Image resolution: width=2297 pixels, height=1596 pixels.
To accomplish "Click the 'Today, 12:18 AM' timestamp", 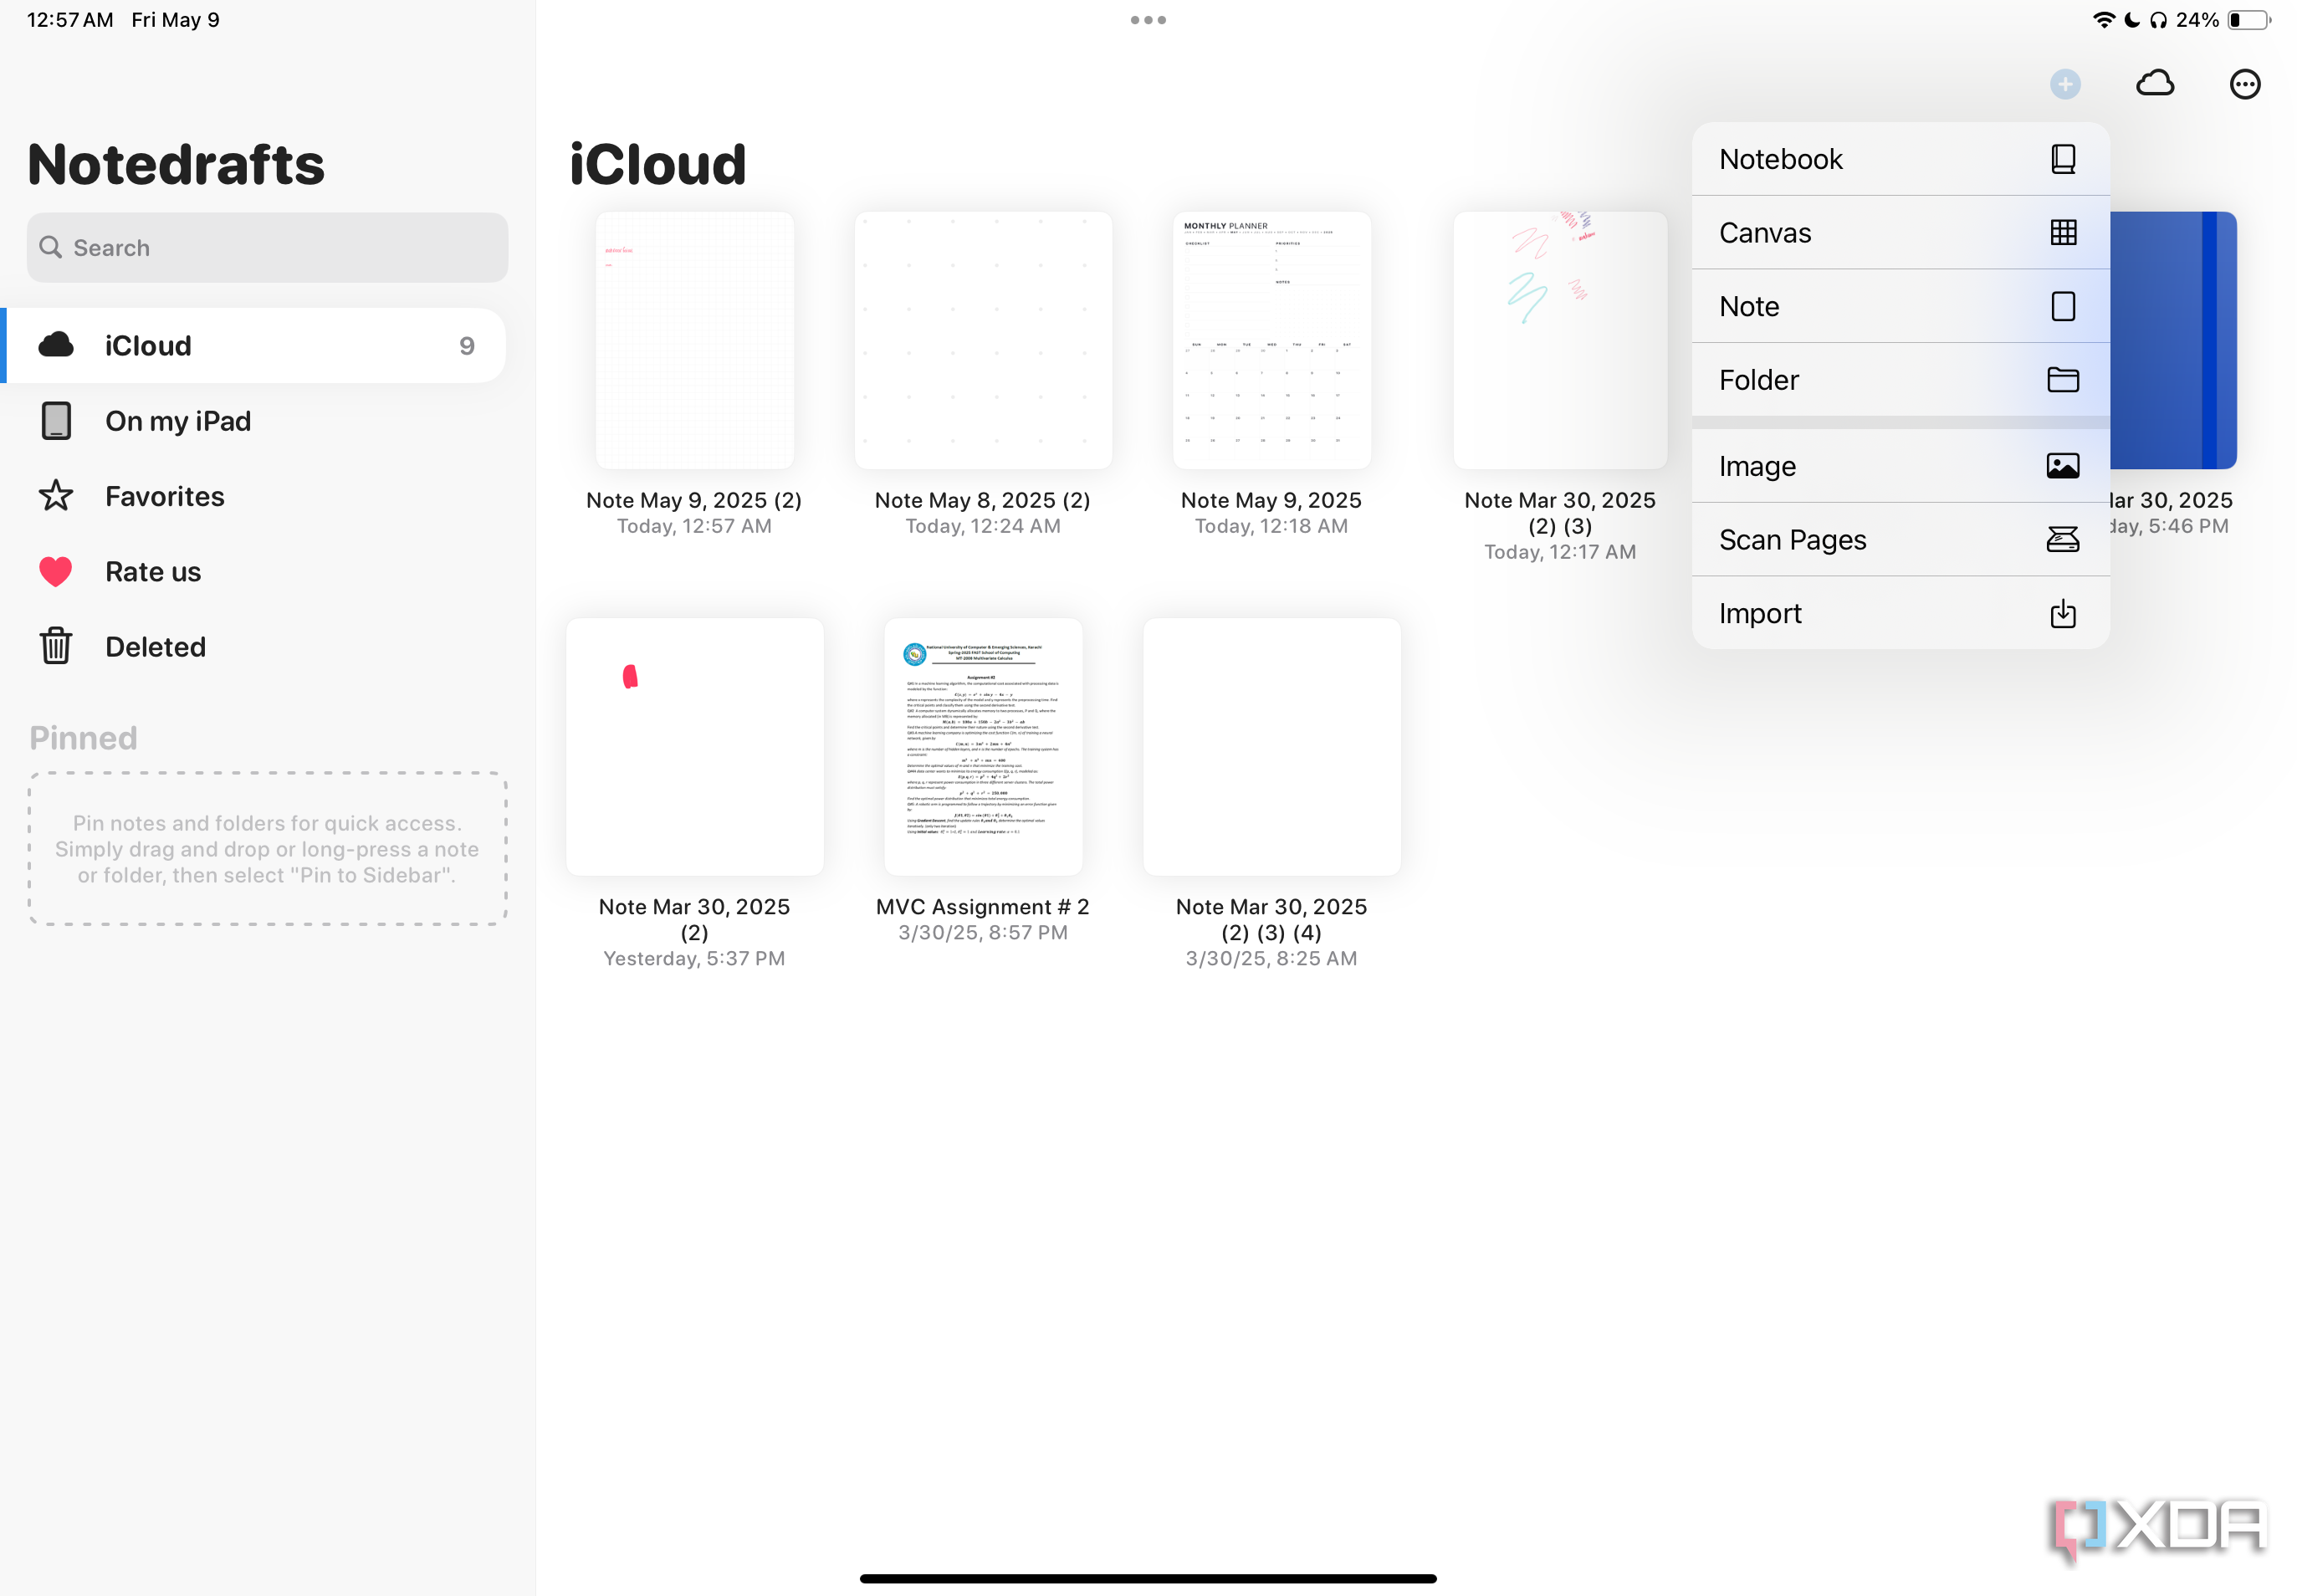I will pyautogui.click(x=1271, y=526).
